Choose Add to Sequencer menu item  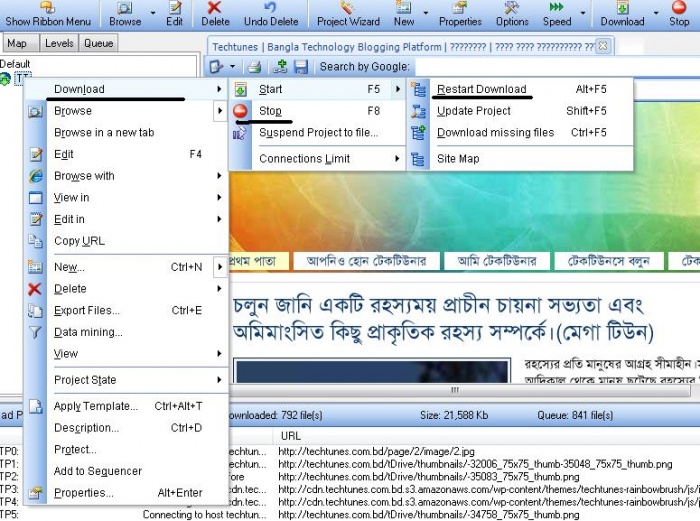(x=126, y=471)
